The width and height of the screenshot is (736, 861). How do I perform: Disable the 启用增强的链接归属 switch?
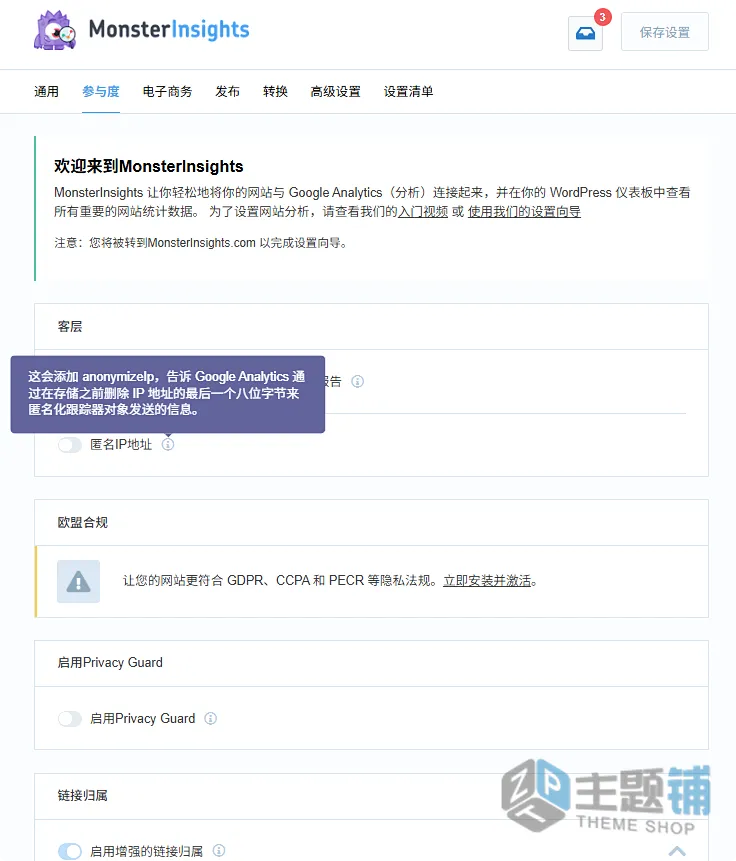(70, 851)
